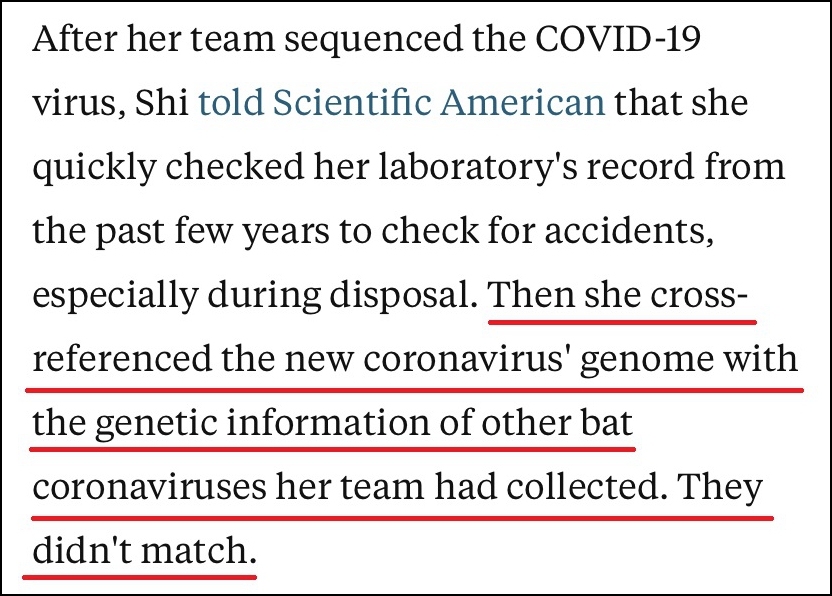Open the 'told Scientific American' link

point(402,102)
